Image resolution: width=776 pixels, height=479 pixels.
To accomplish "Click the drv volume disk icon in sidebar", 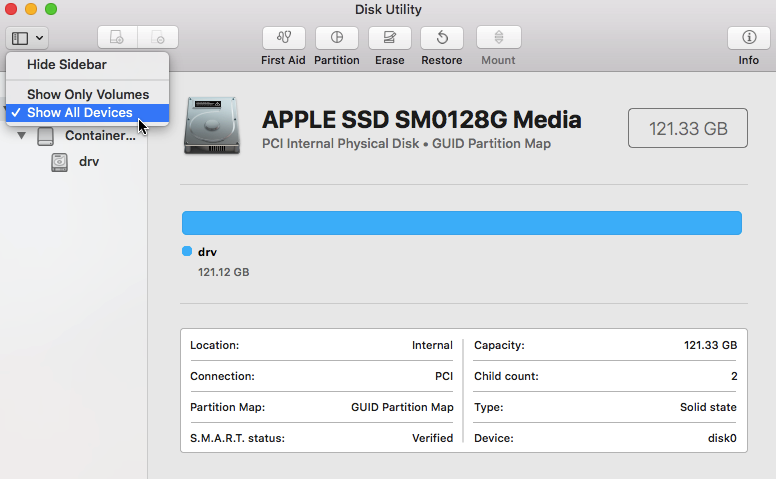I will (x=59, y=162).
